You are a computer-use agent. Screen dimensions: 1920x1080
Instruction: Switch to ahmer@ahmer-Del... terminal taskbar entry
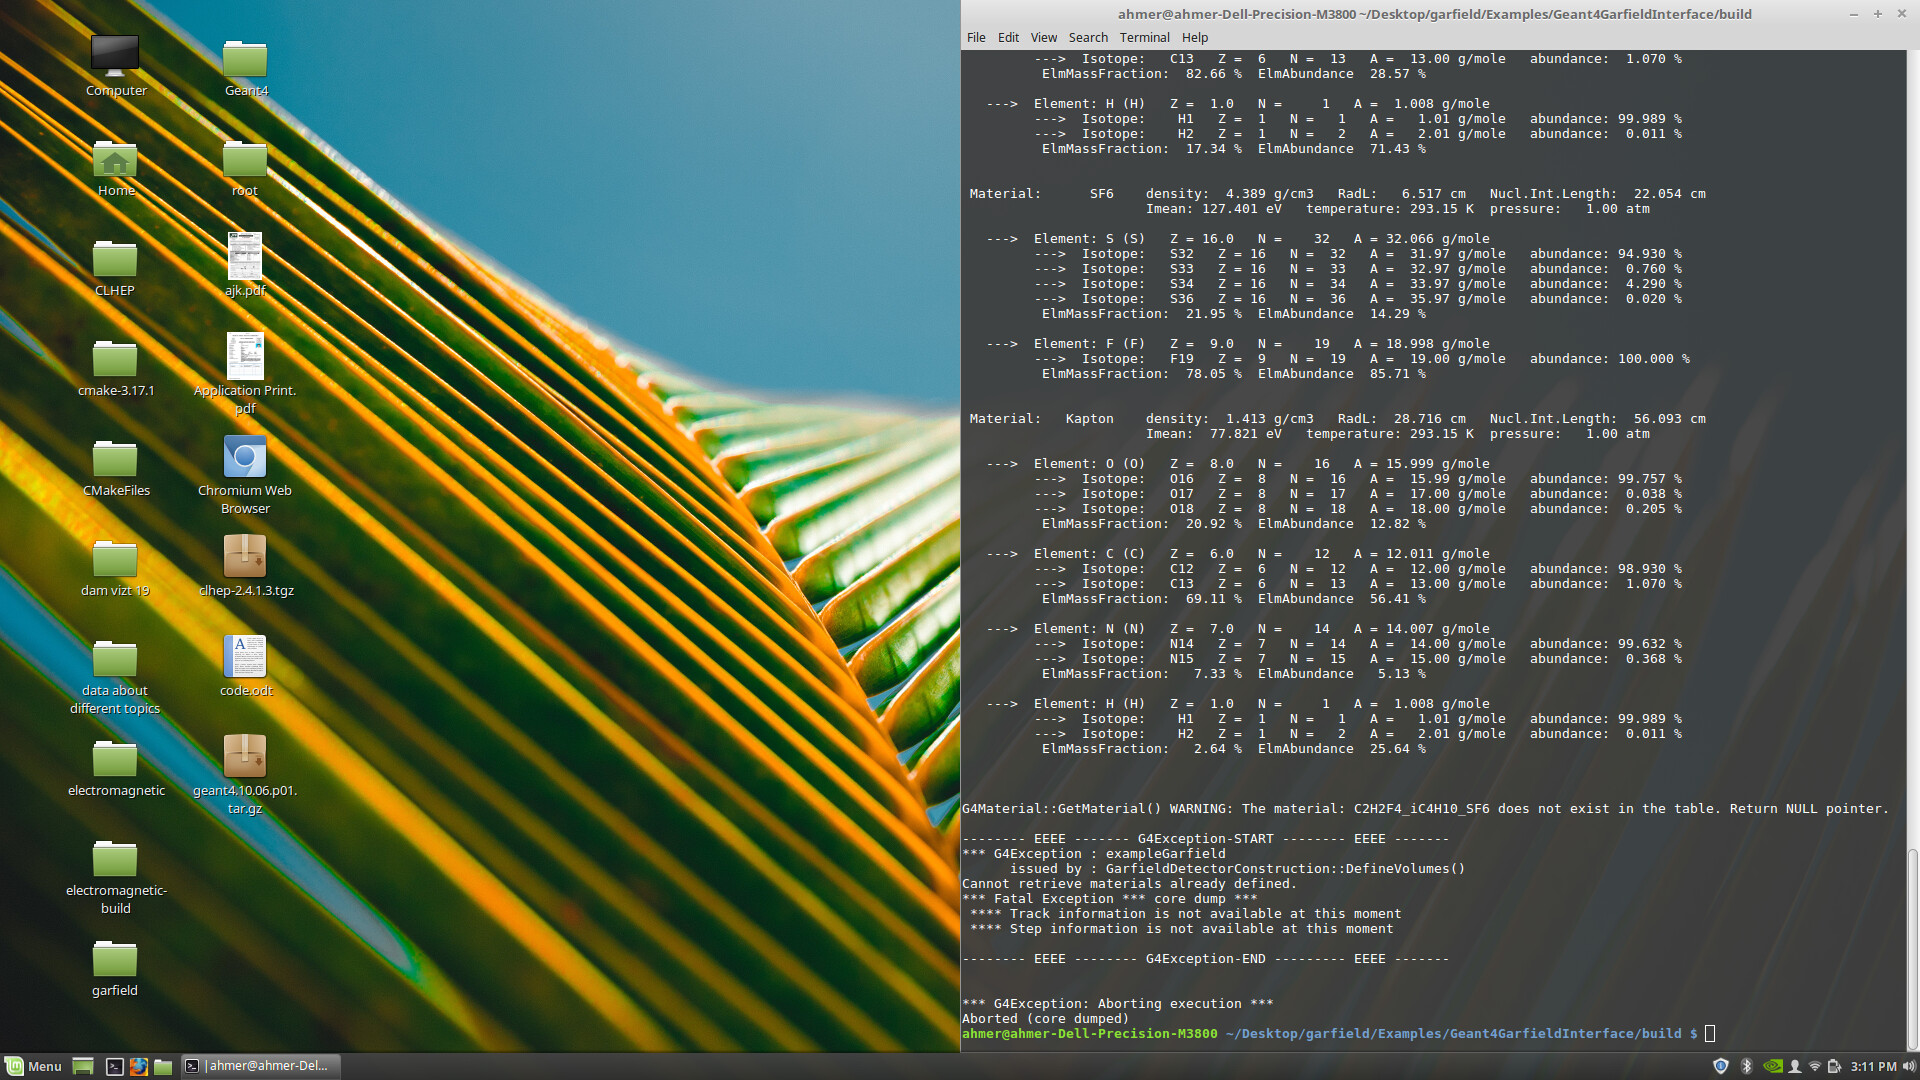click(x=260, y=1066)
